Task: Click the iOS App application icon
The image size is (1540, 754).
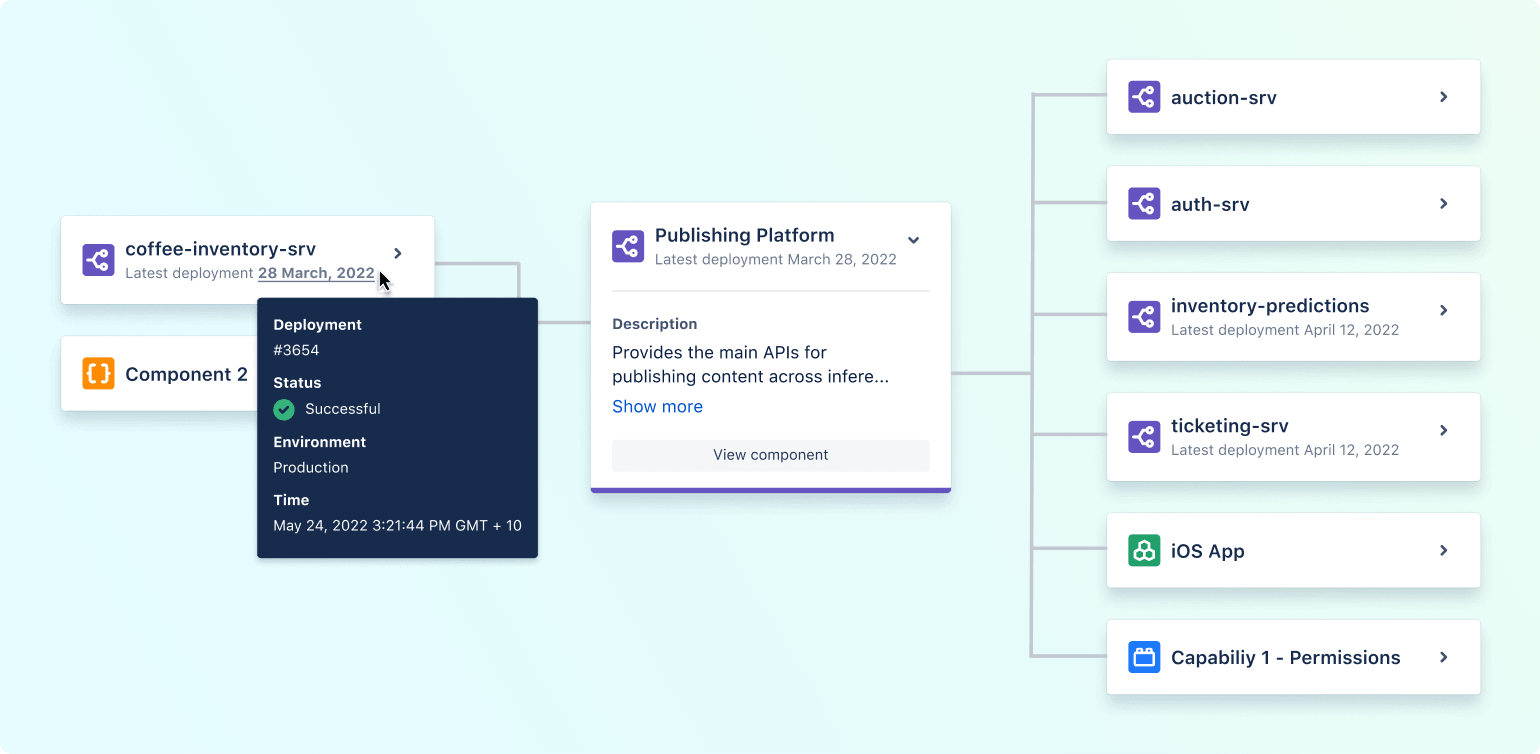Action: pyautogui.click(x=1143, y=550)
